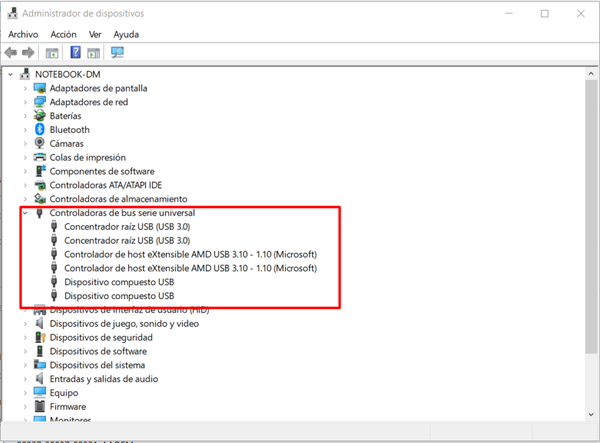Select Entradas y salidas de audio label
Image resolution: width=600 pixels, height=443 pixels.
tap(104, 379)
